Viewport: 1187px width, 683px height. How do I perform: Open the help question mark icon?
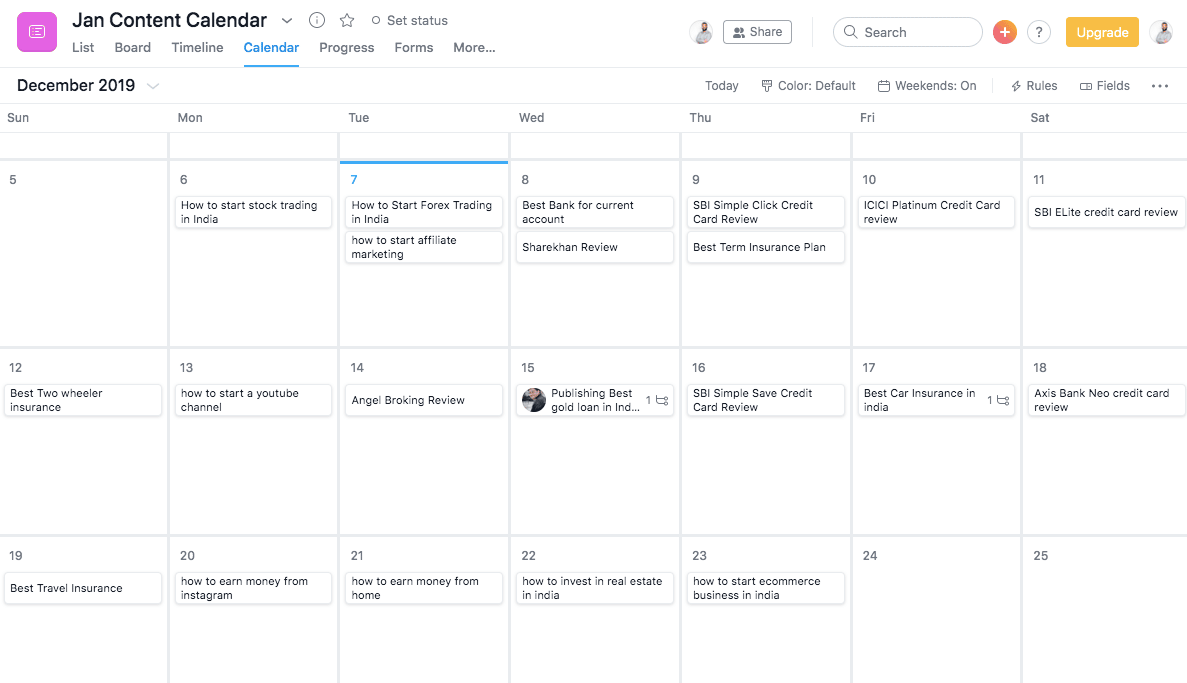pos(1039,32)
